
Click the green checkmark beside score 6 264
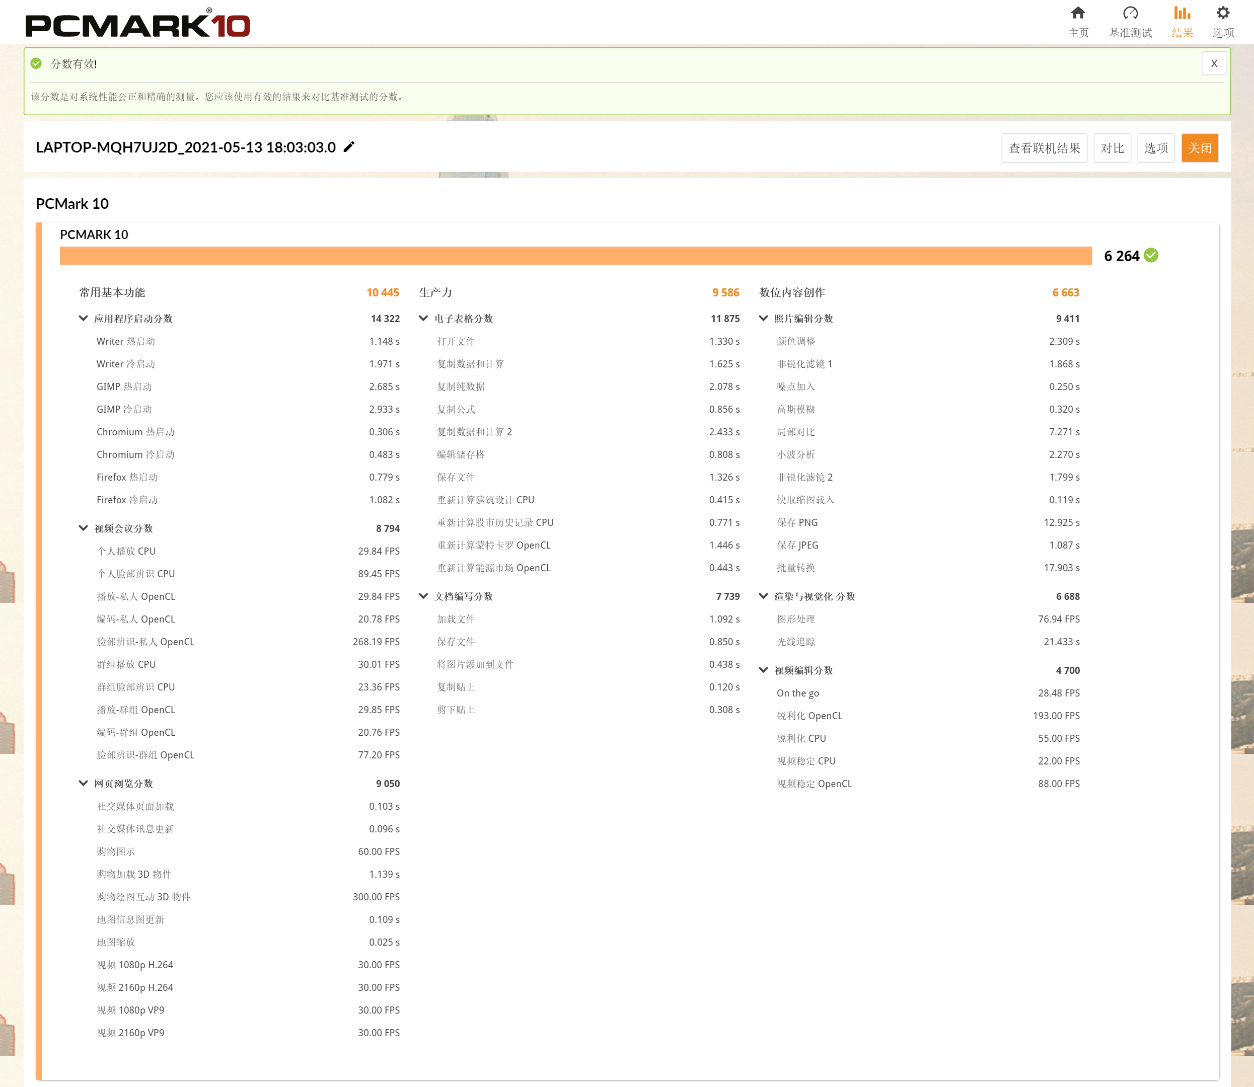[1151, 255]
